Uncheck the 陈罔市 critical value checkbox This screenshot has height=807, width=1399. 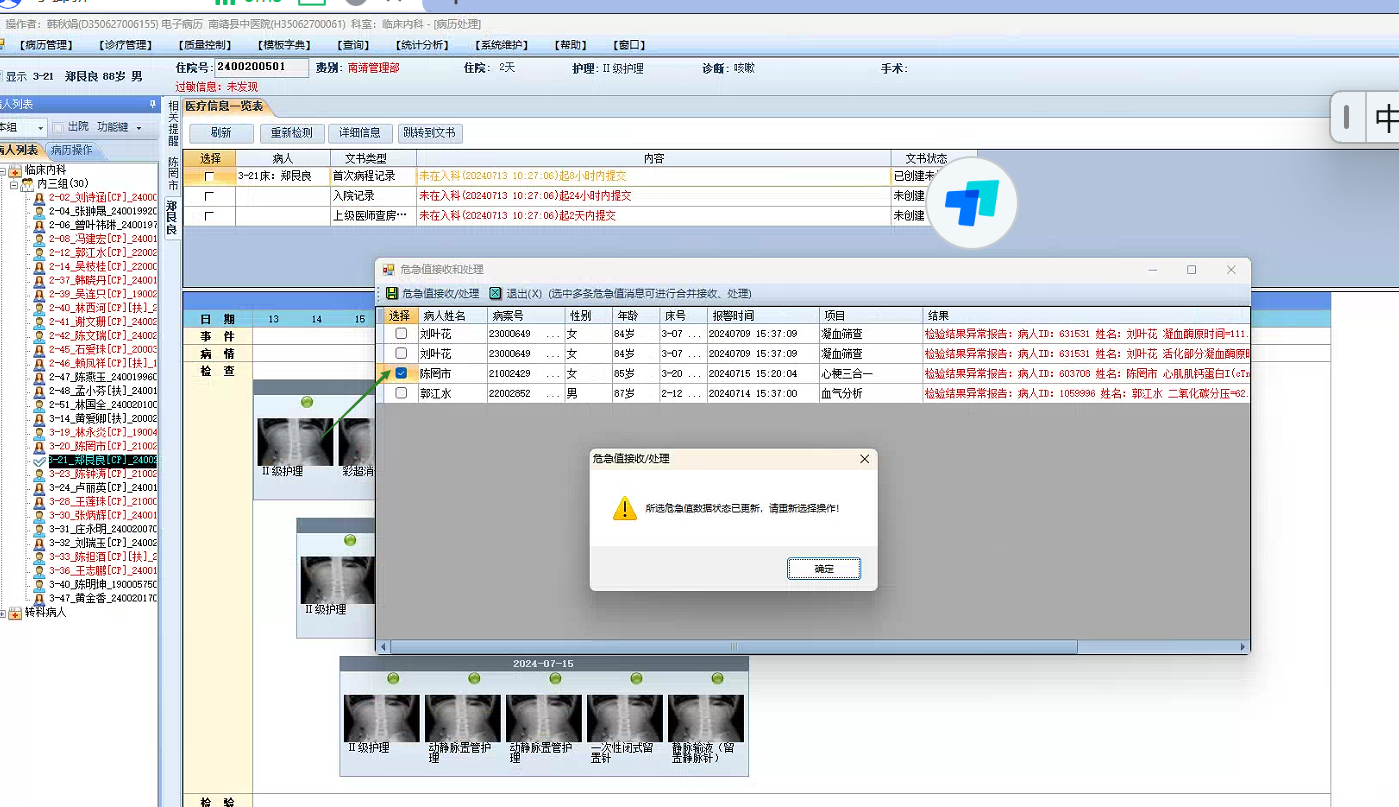pyautogui.click(x=401, y=374)
